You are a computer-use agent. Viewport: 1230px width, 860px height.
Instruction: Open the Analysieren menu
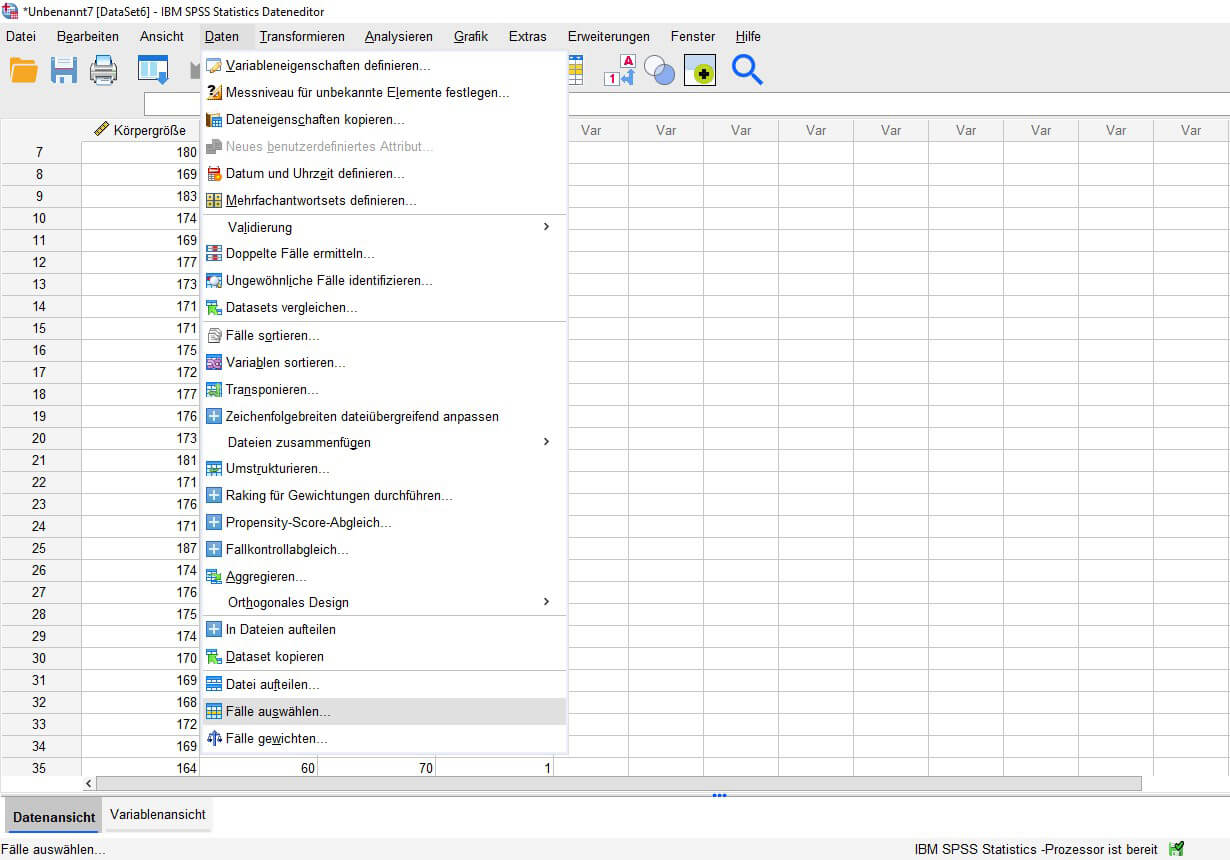pos(398,36)
